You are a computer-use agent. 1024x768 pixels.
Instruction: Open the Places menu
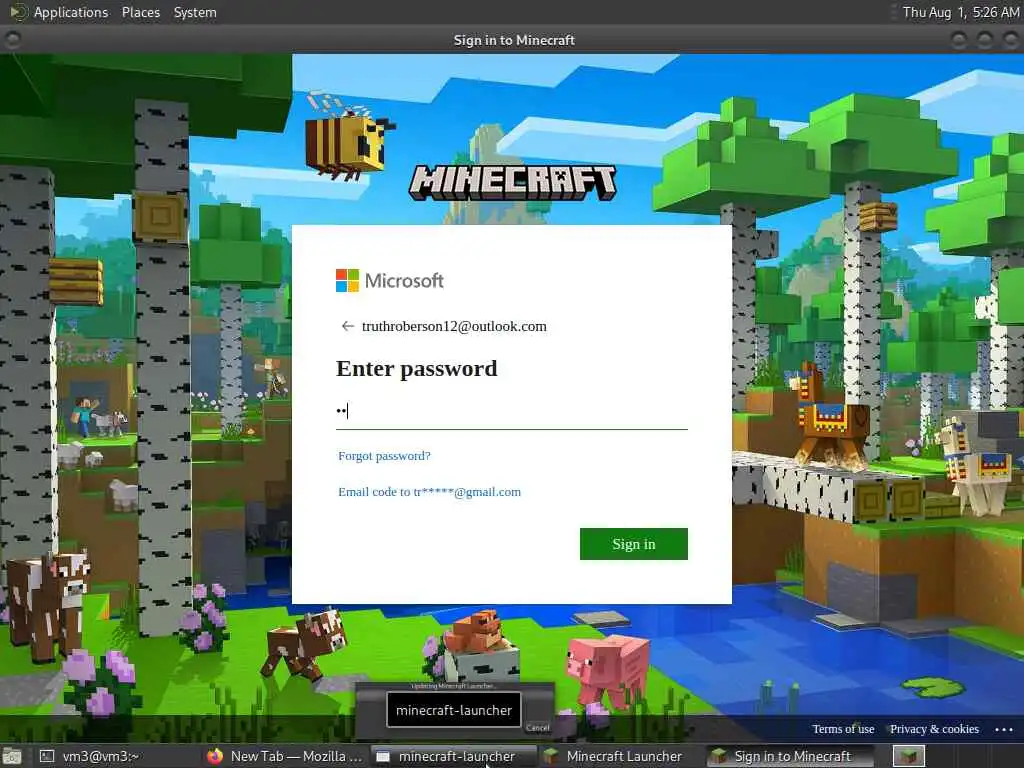click(x=140, y=12)
